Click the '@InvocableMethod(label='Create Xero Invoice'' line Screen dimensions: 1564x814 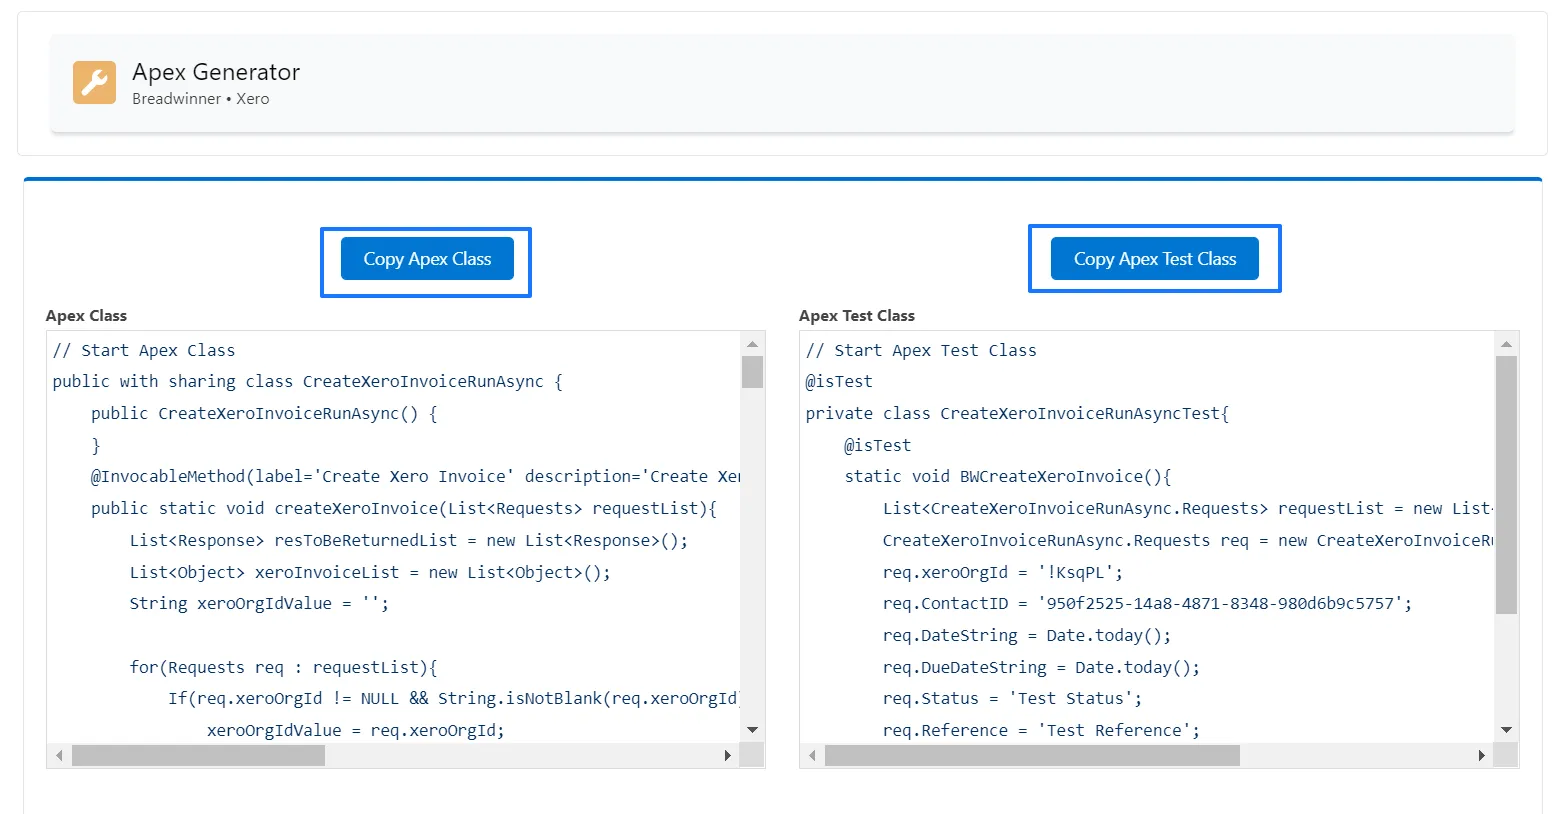(x=416, y=477)
